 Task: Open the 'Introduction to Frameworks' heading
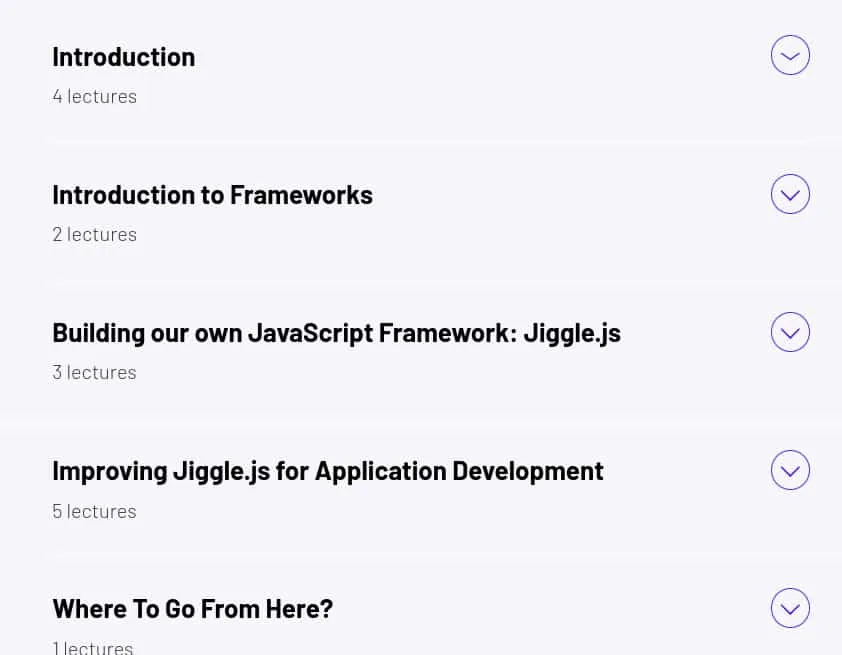pyautogui.click(x=213, y=195)
